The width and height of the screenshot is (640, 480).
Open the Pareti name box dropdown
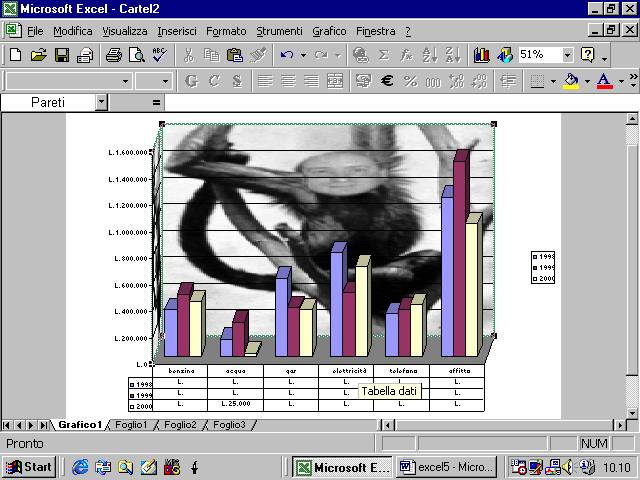point(101,102)
